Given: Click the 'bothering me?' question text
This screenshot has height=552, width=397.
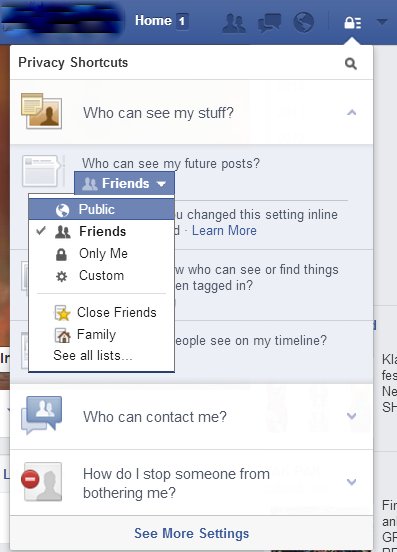Looking at the screenshot, I should (x=129, y=493).
